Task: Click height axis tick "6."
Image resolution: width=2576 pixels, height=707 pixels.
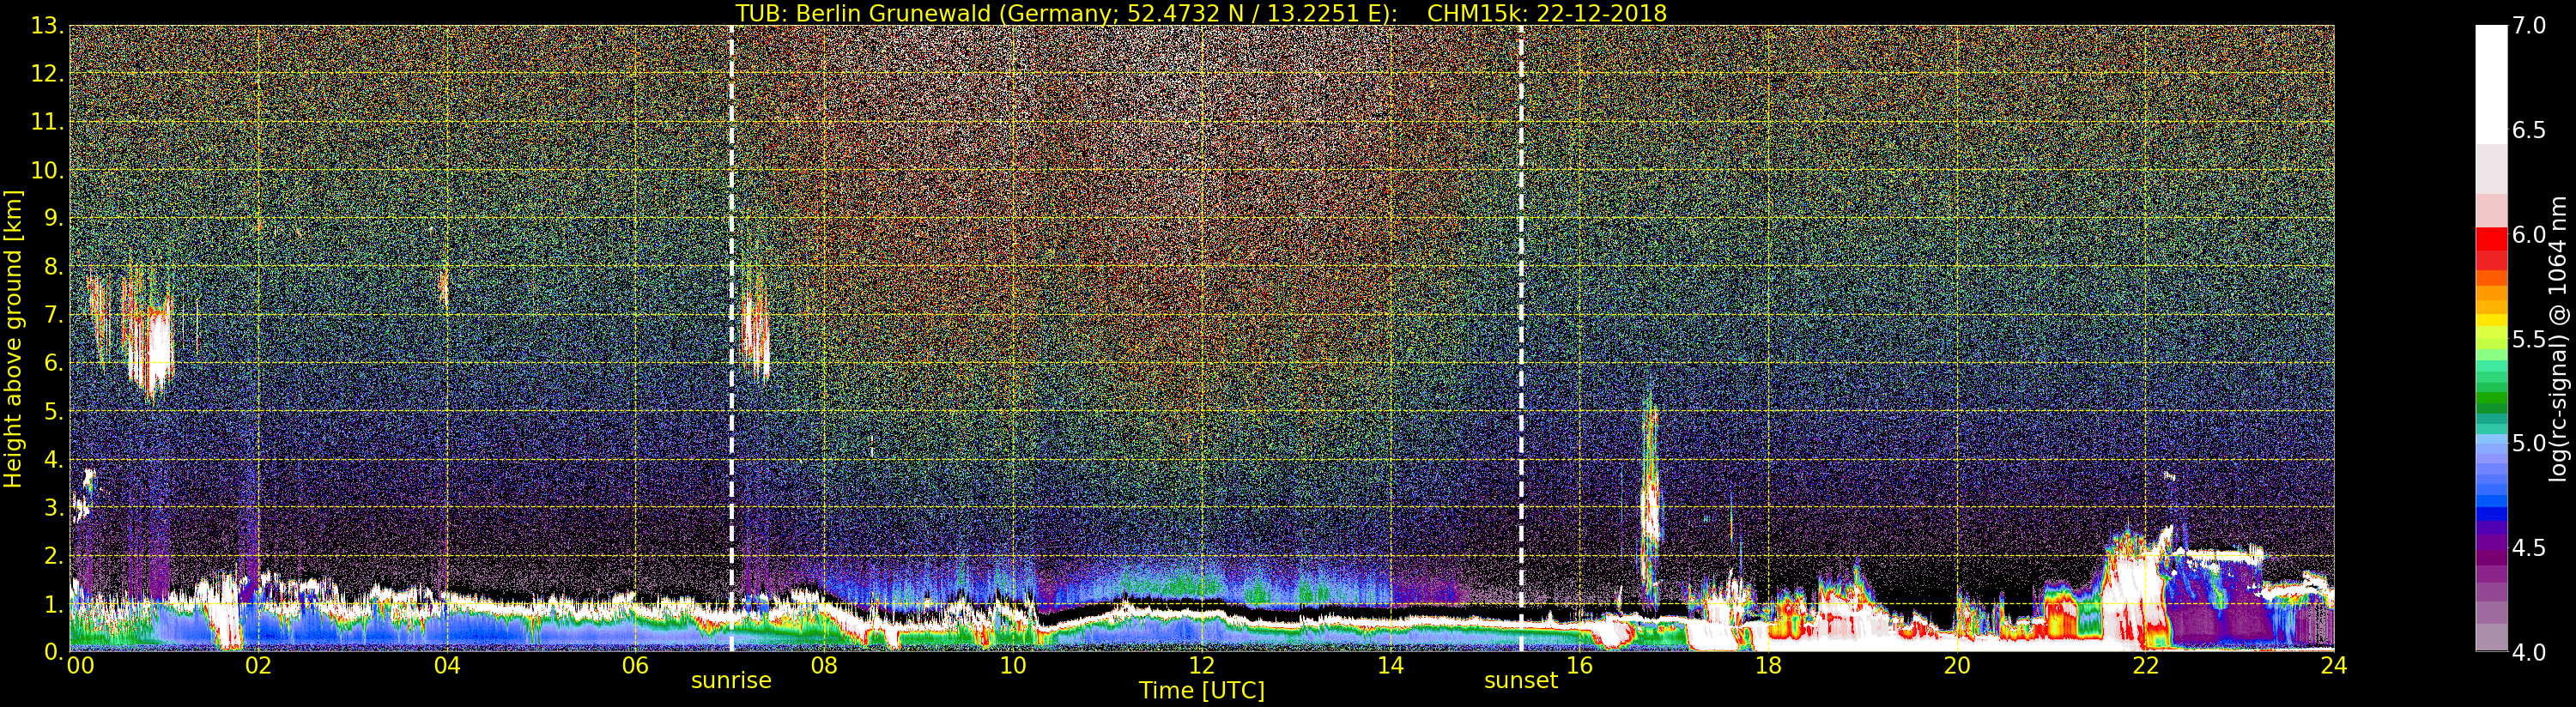Action: pos(53,363)
